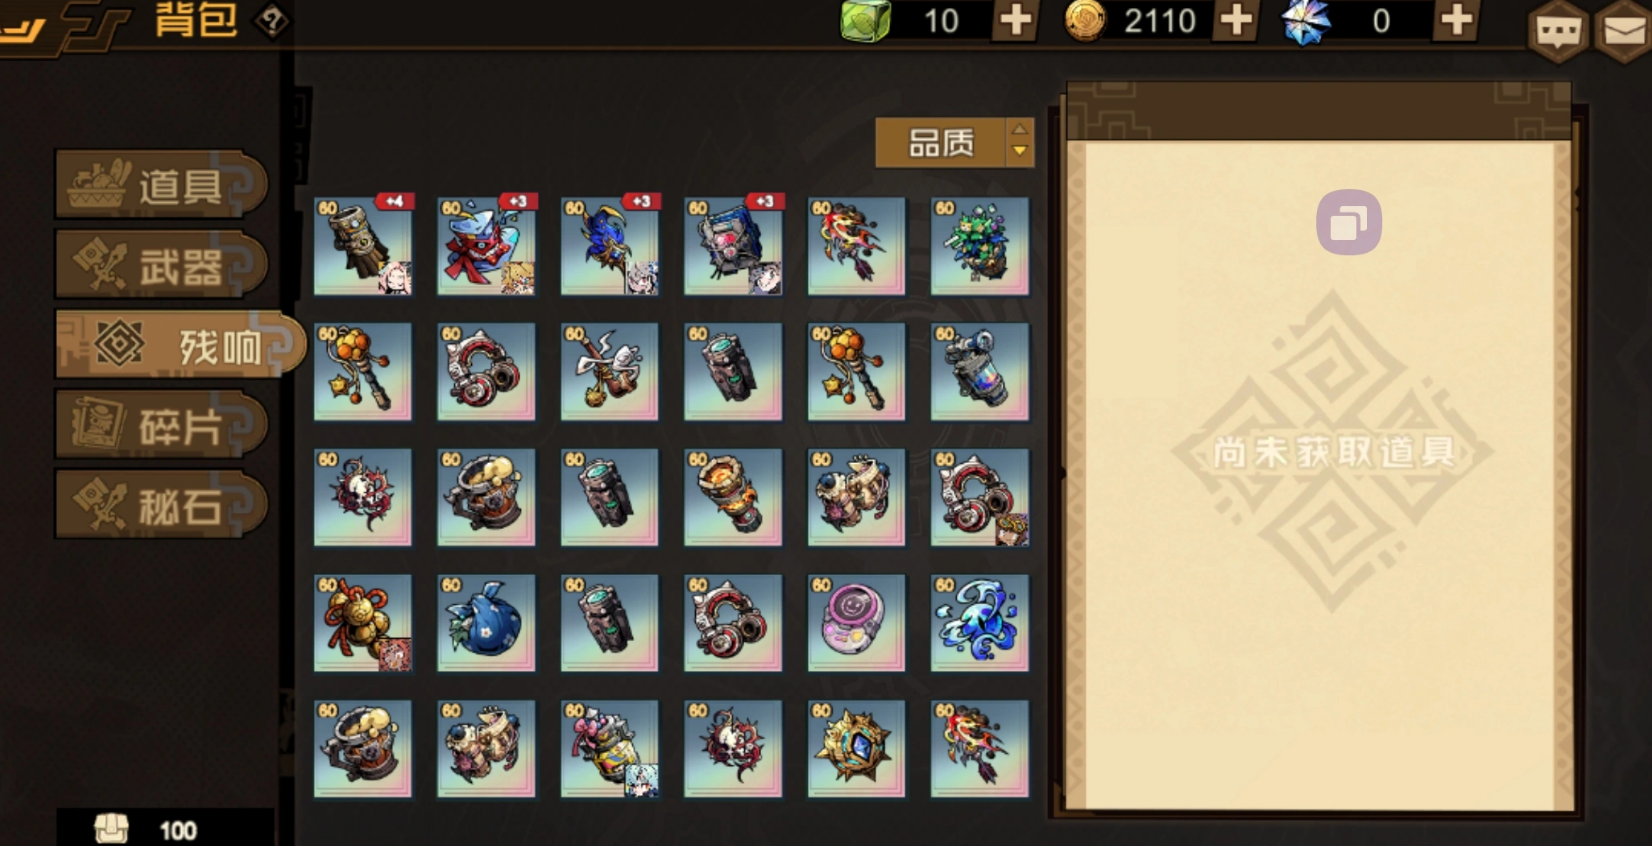Image resolution: width=1652 pixels, height=846 pixels.
Task: Toggle sort order arrows beside 品质
Action: [x=1019, y=143]
